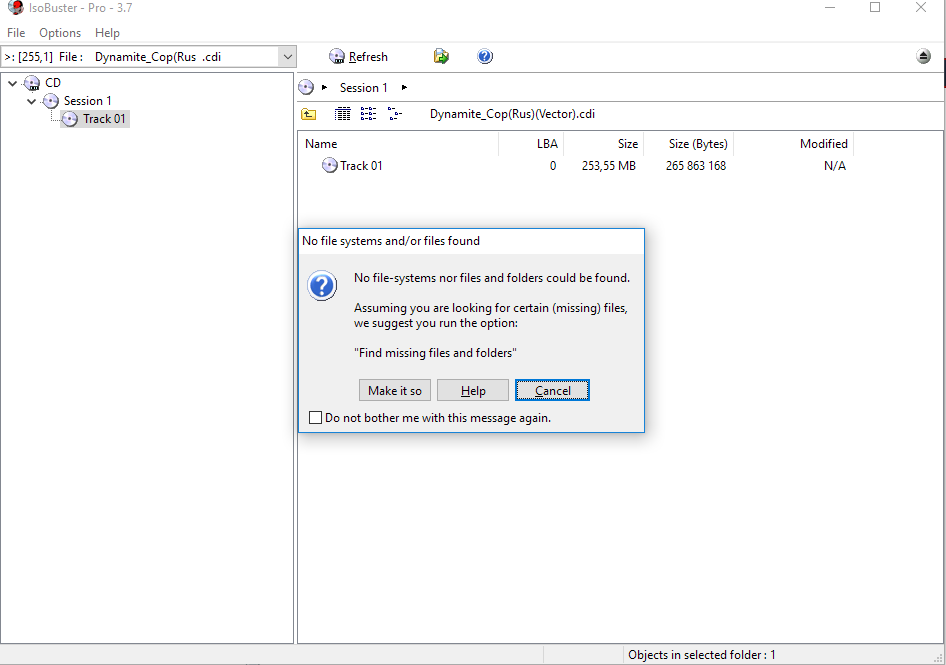Open the File menu
This screenshot has height=665, width=946.
click(x=16, y=33)
